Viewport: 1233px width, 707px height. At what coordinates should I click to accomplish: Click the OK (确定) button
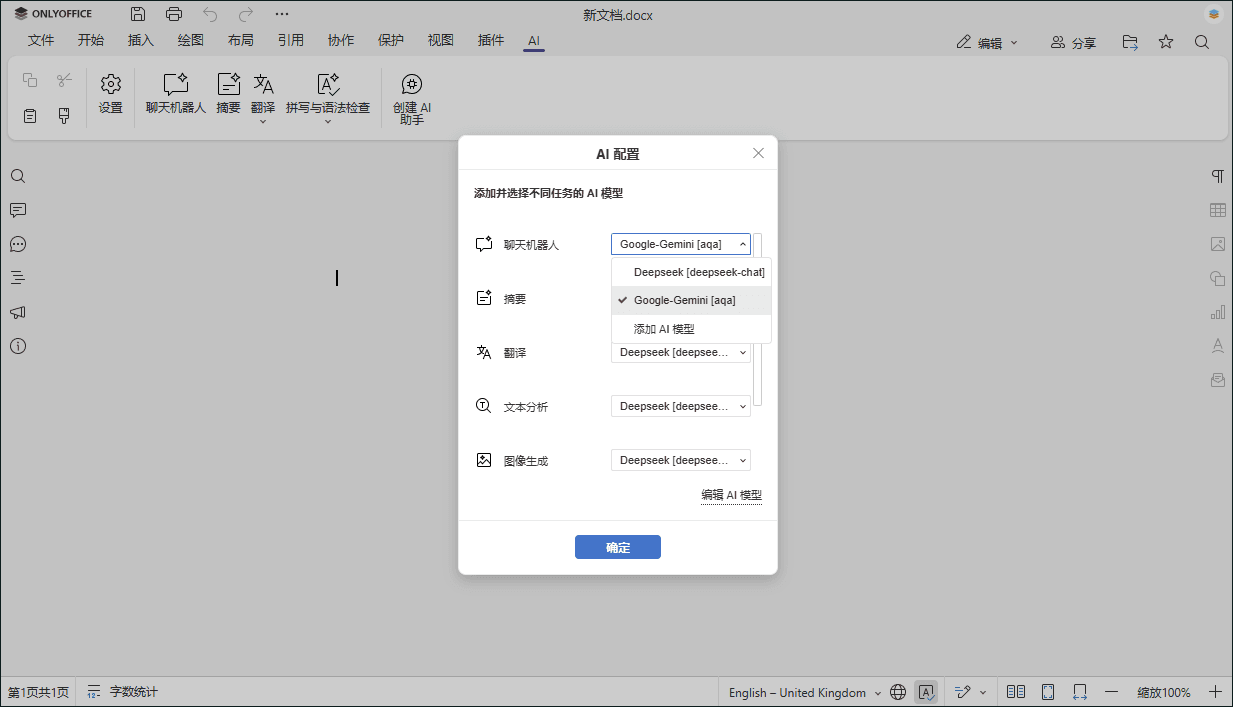(x=617, y=547)
